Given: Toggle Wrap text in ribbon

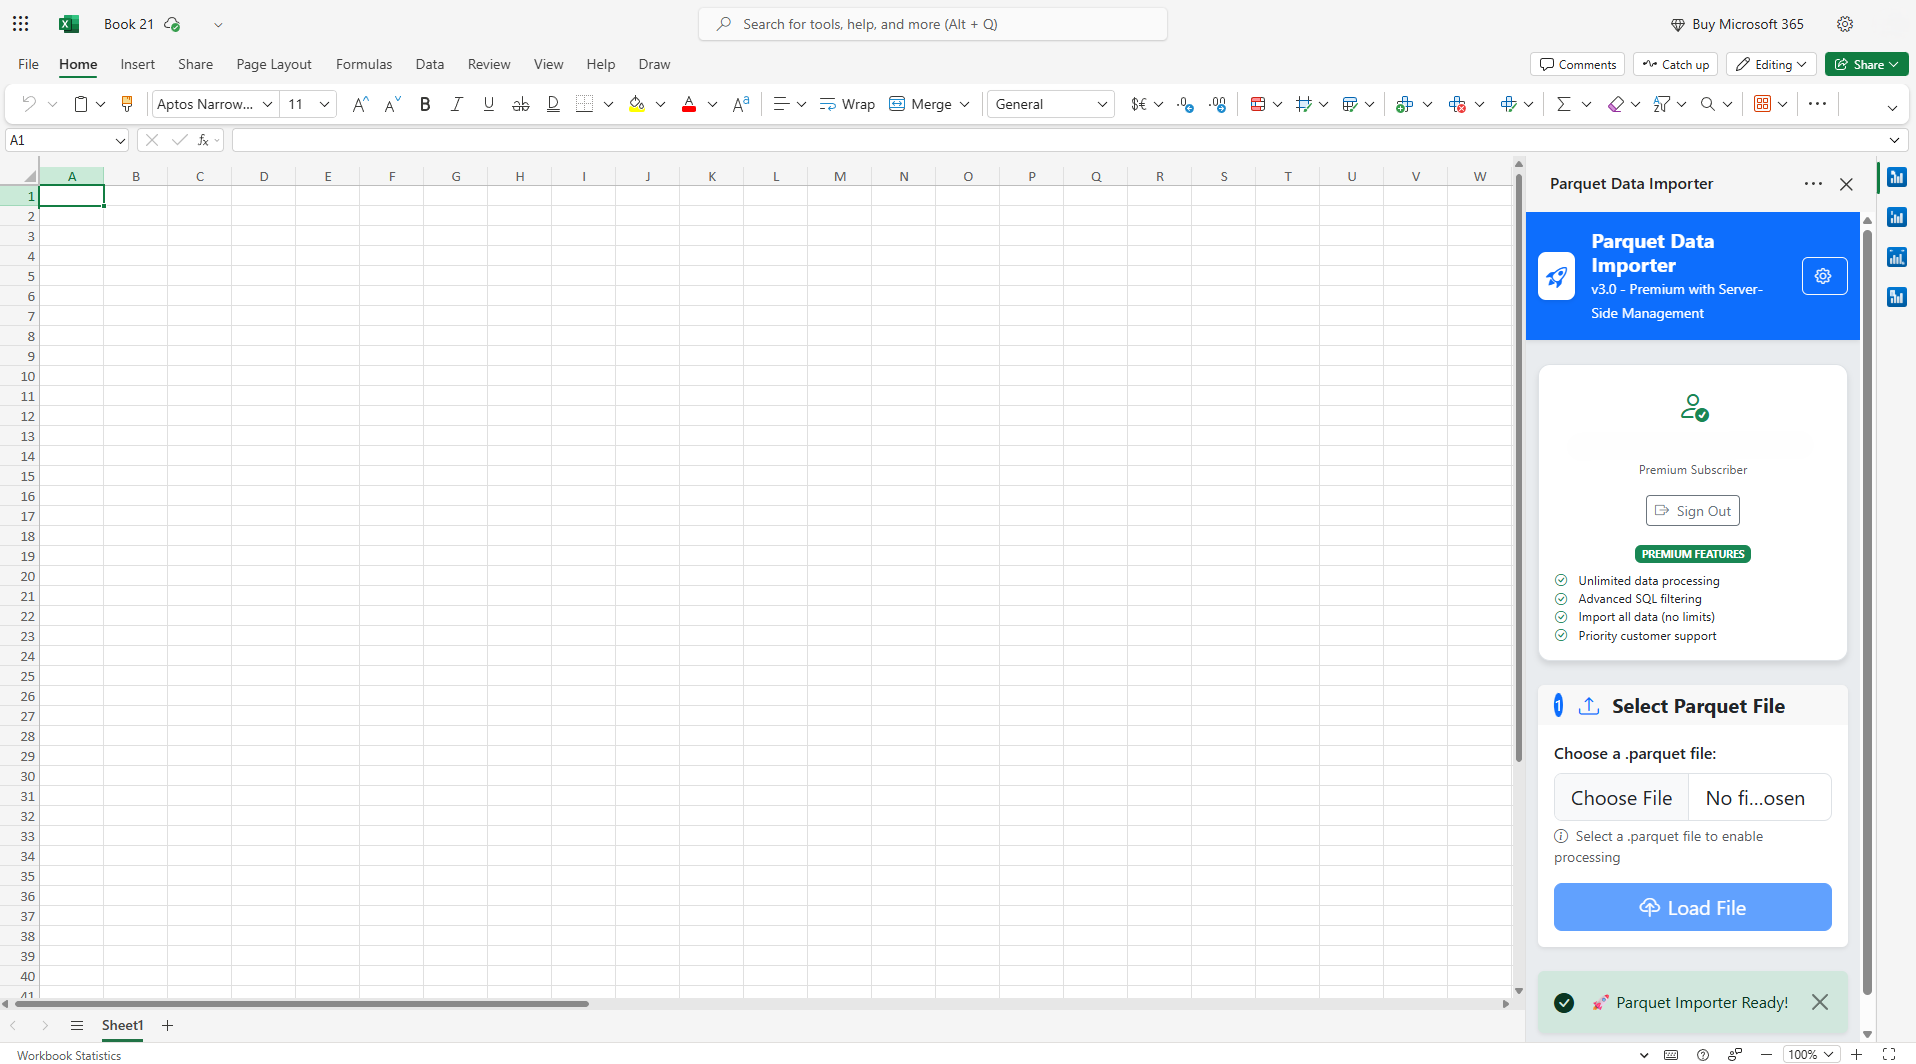Looking at the screenshot, I should (x=847, y=104).
